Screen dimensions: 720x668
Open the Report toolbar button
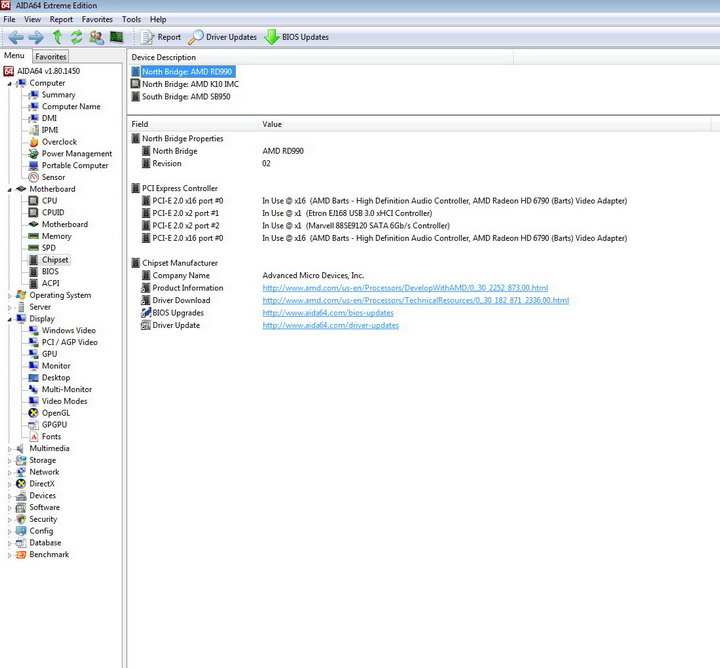click(x=160, y=37)
